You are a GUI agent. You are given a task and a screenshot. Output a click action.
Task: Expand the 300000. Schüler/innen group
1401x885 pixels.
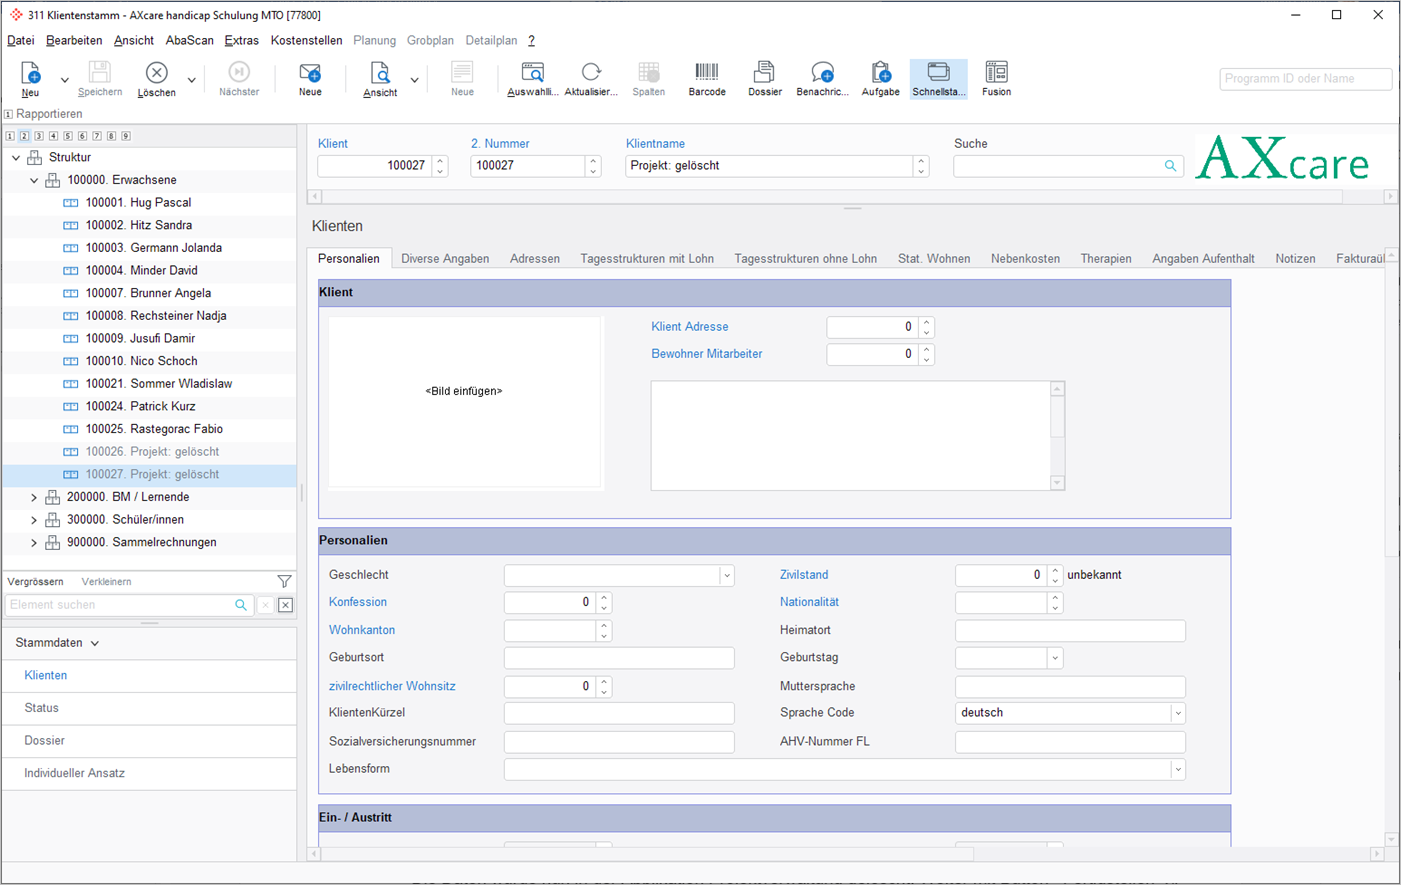(x=34, y=520)
